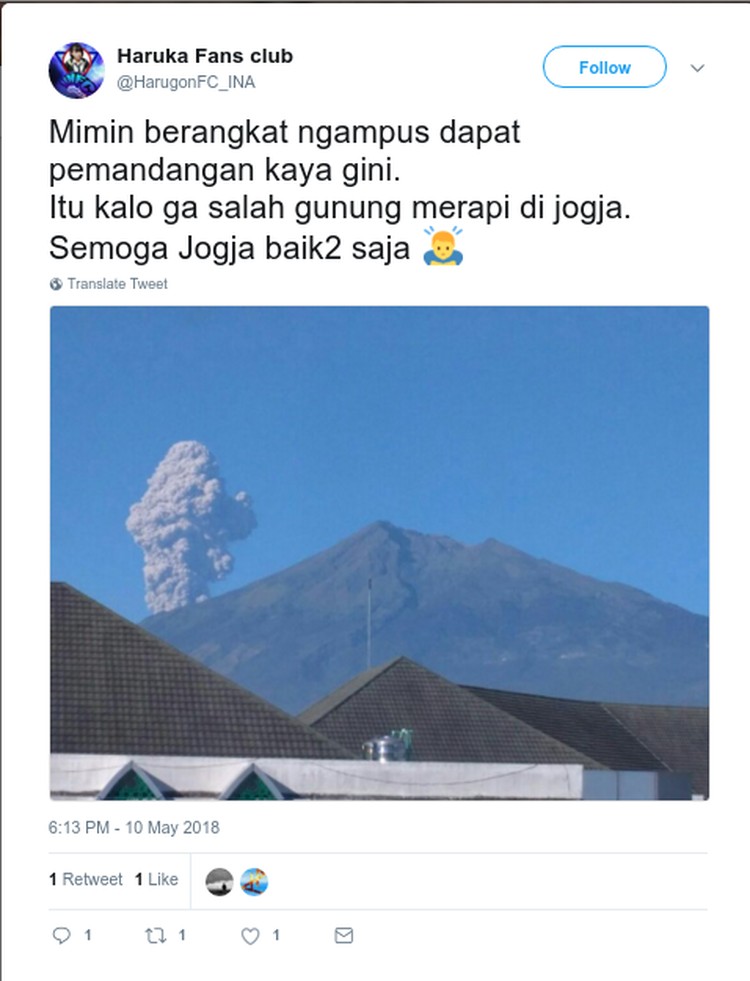Open the @HarugonFC_INA handle link
Viewport: 750px width, 981px height.
(x=186, y=82)
